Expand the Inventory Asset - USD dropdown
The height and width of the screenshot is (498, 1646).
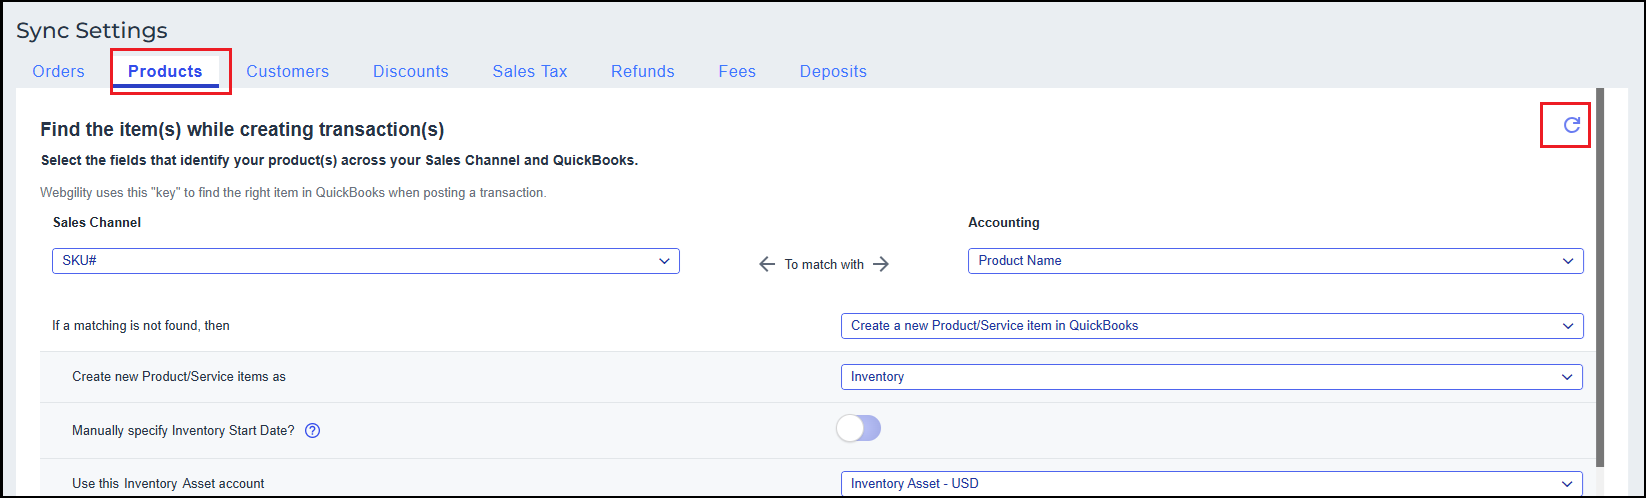[x=1211, y=483]
